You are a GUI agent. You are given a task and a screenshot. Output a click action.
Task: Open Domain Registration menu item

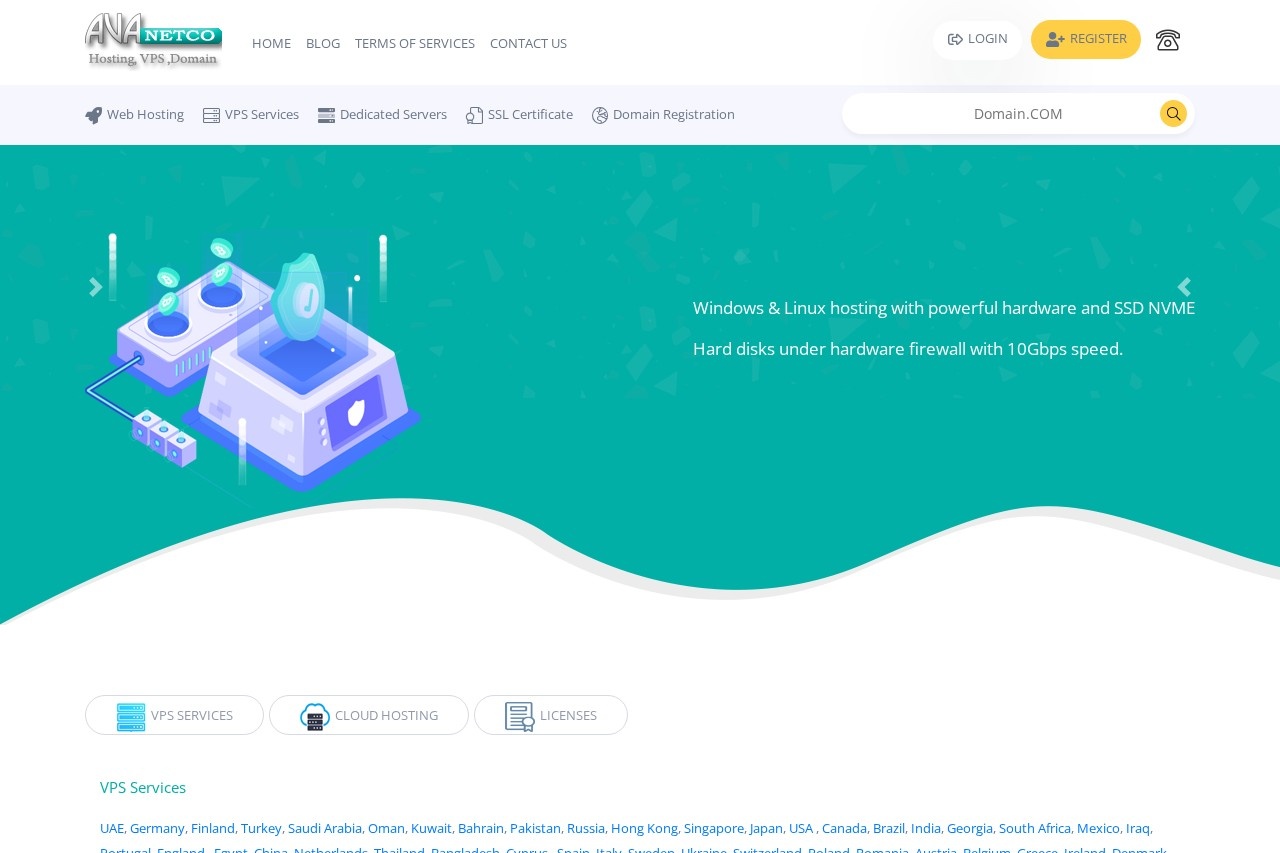[x=663, y=115]
